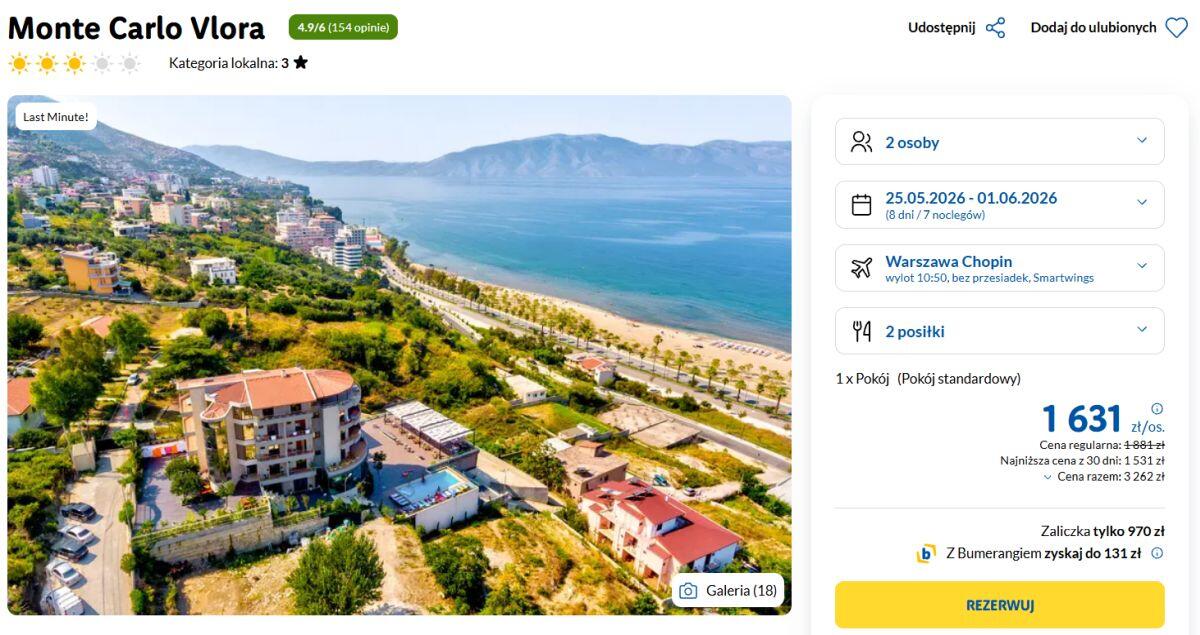Open the travel dates dropdown
This screenshot has width=1200, height=635.
point(1142,203)
